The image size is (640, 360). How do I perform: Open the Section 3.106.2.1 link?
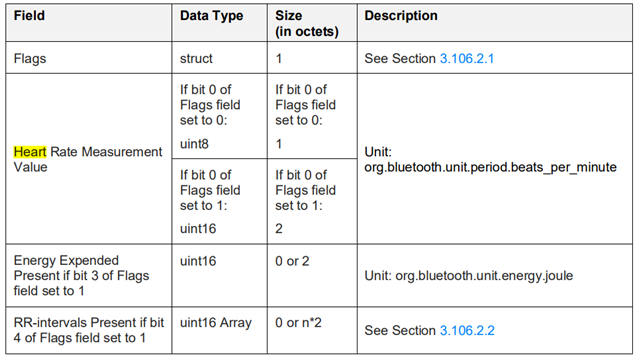click(467, 58)
